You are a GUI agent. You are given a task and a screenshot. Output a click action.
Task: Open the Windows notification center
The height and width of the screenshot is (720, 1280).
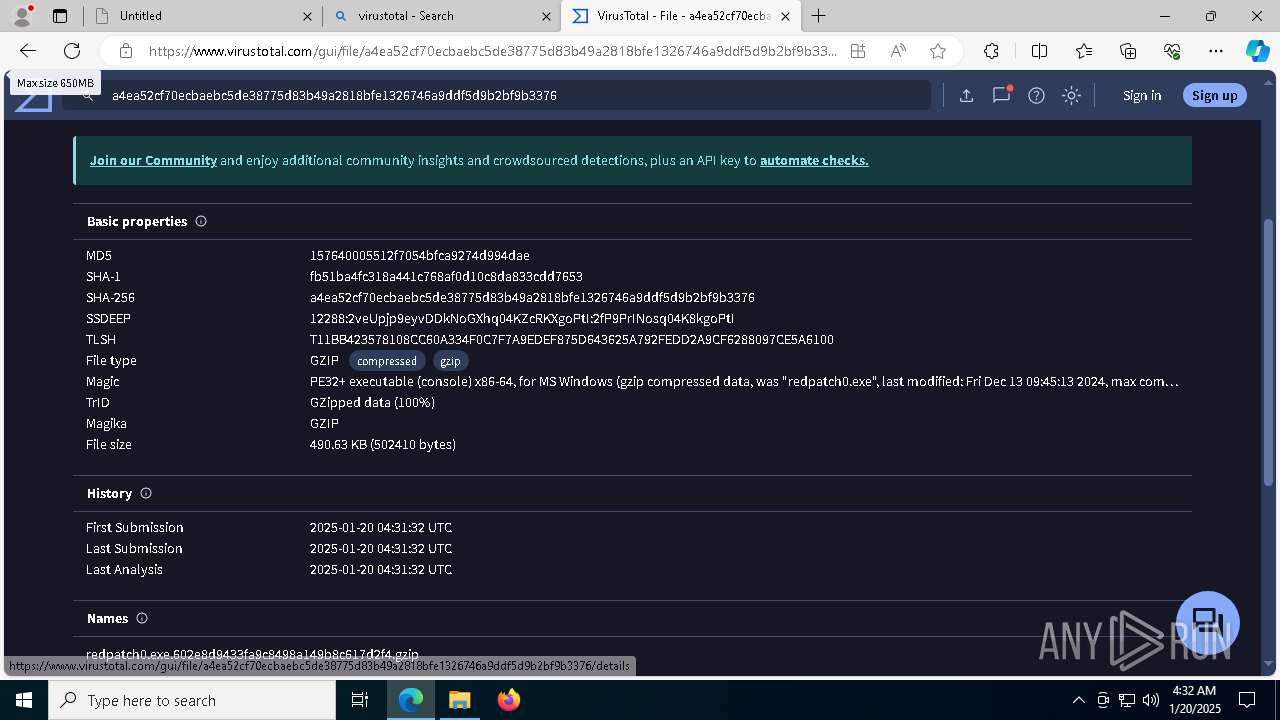(x=1247, y=700)
